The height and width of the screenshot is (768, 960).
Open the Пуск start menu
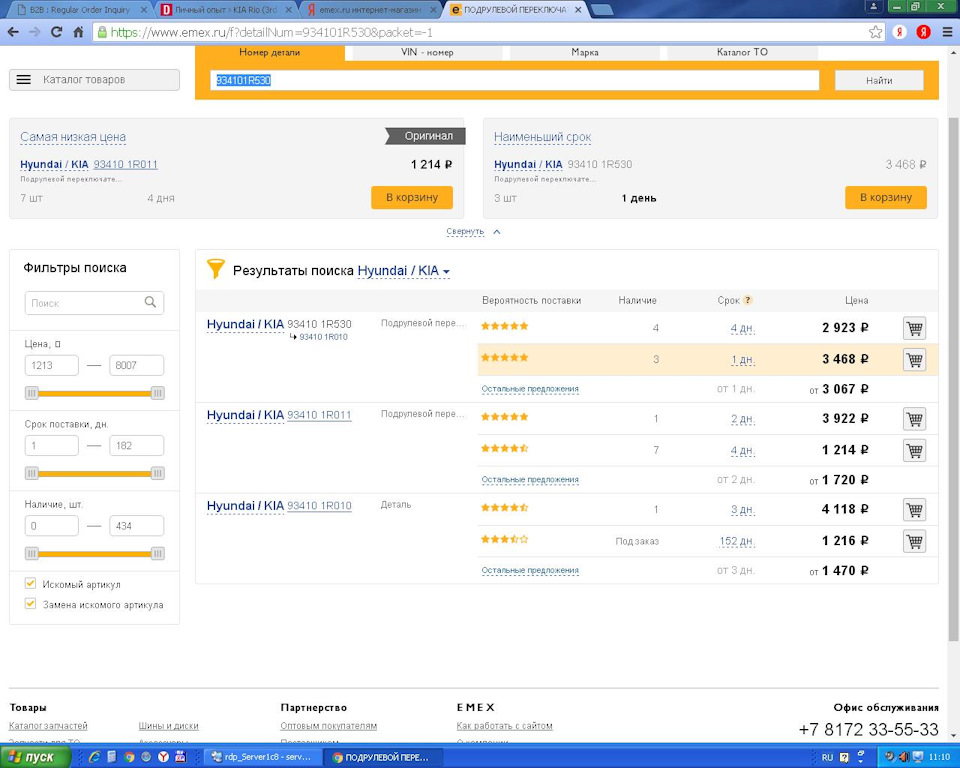(x=34, y=757)
